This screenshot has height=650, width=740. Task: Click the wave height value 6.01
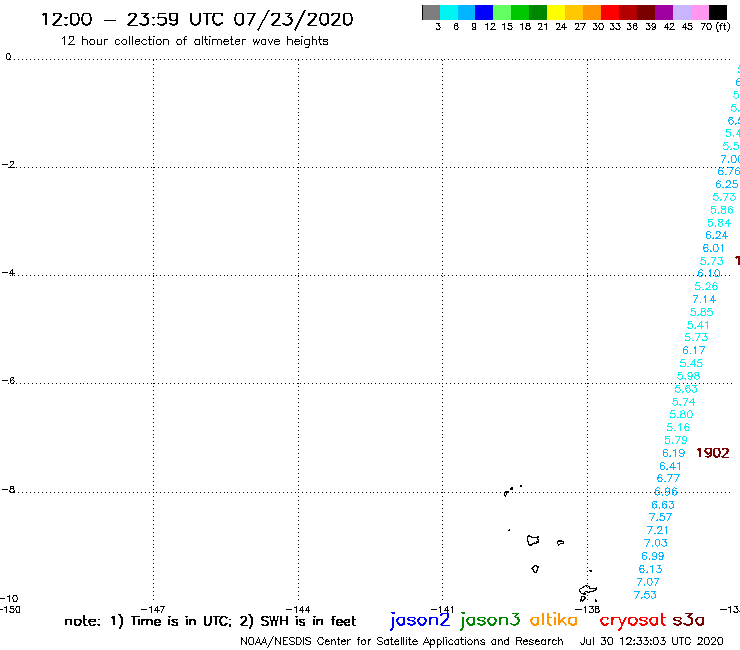713,249
